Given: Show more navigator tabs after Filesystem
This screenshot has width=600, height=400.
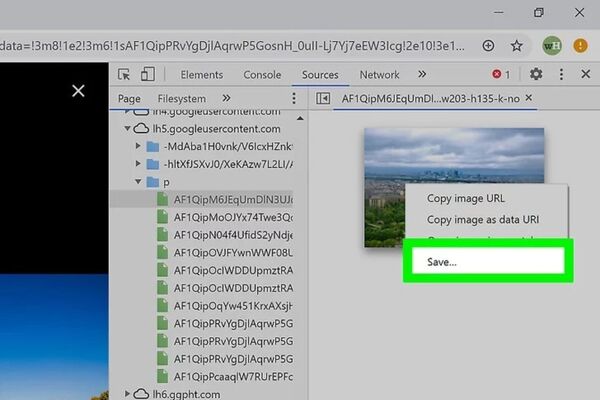Looking at the screenshot, I should pyautogui.click(x=226, y=99).
